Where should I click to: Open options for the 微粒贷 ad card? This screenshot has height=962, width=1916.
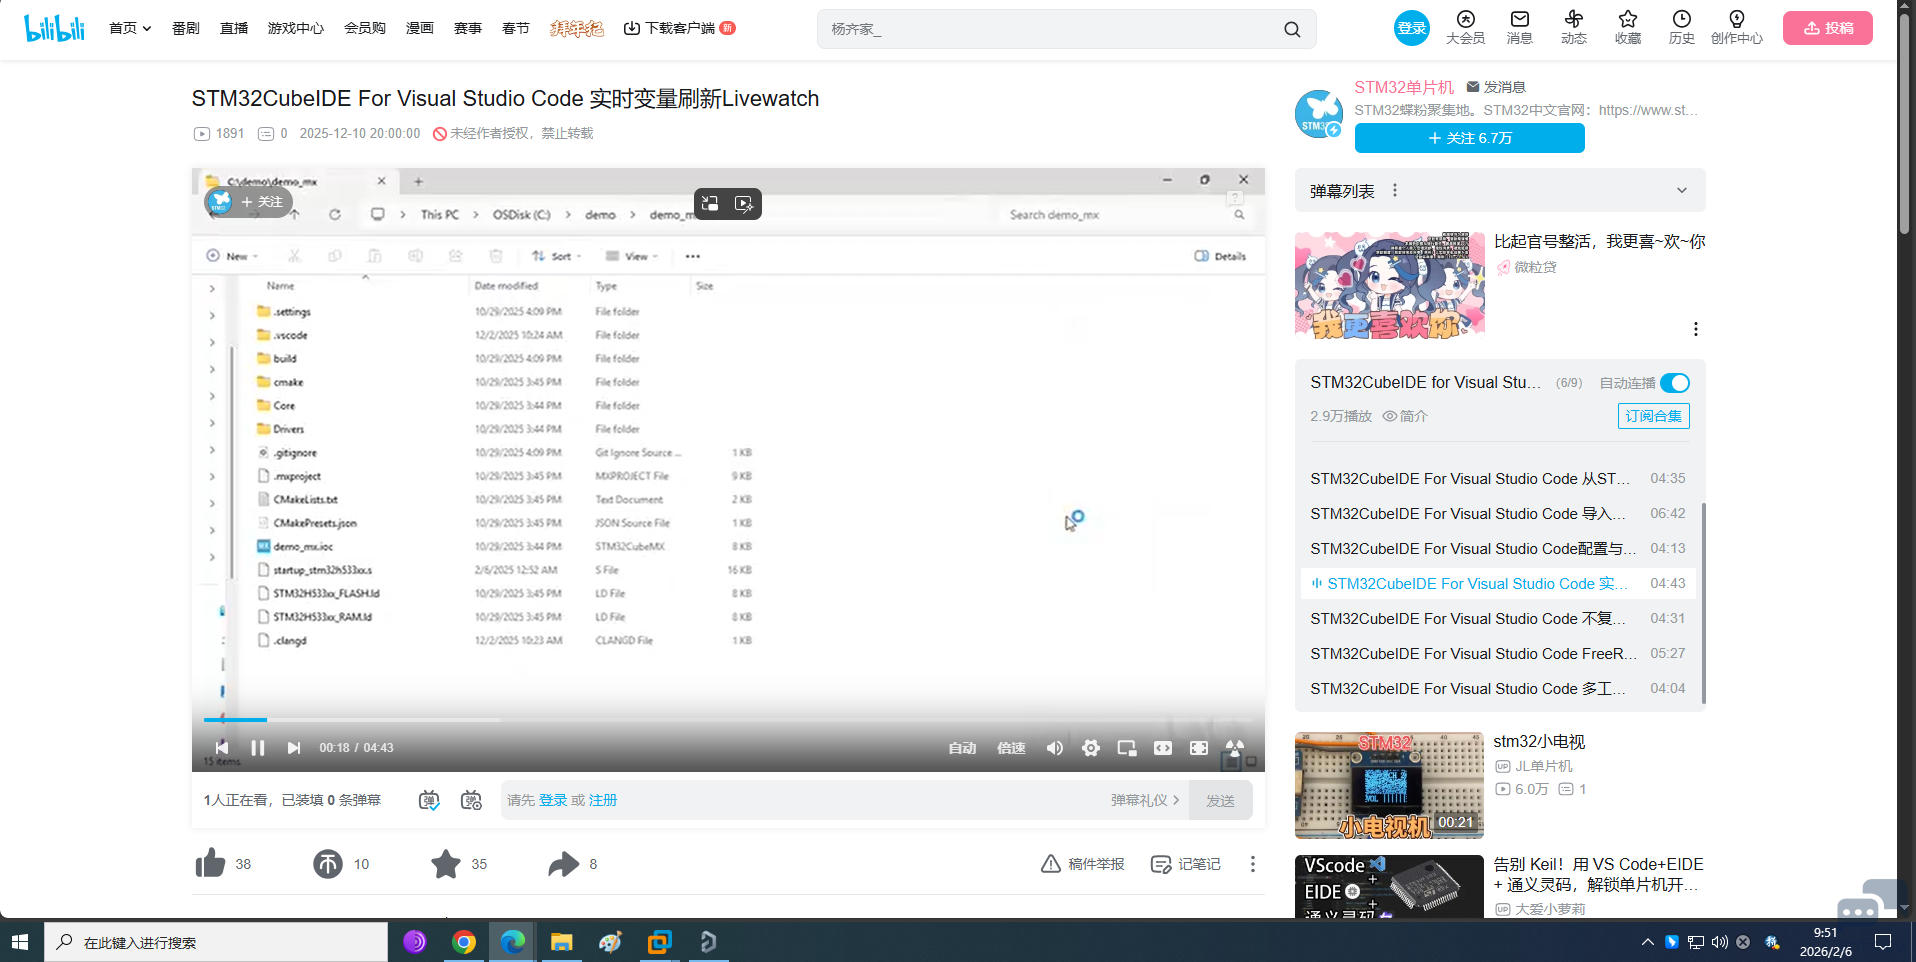(1695, 329)
